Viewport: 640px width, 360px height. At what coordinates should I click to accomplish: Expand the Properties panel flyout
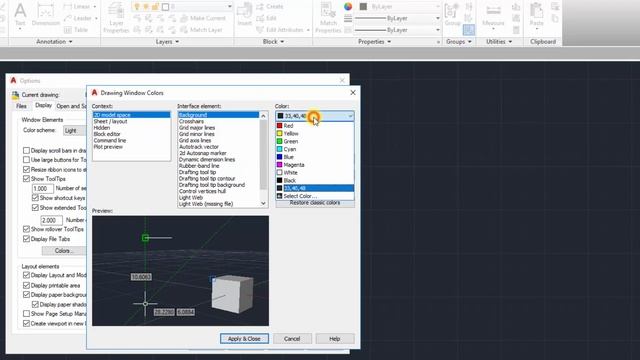374,42
